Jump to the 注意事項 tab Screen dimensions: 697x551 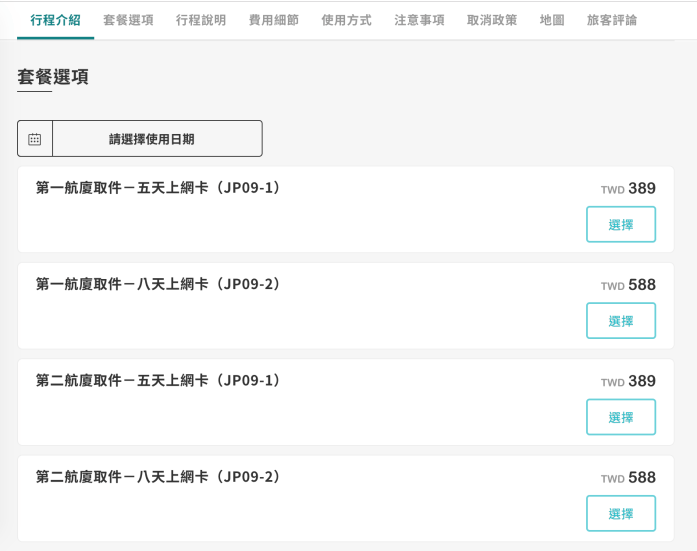[x=419, y=20]
